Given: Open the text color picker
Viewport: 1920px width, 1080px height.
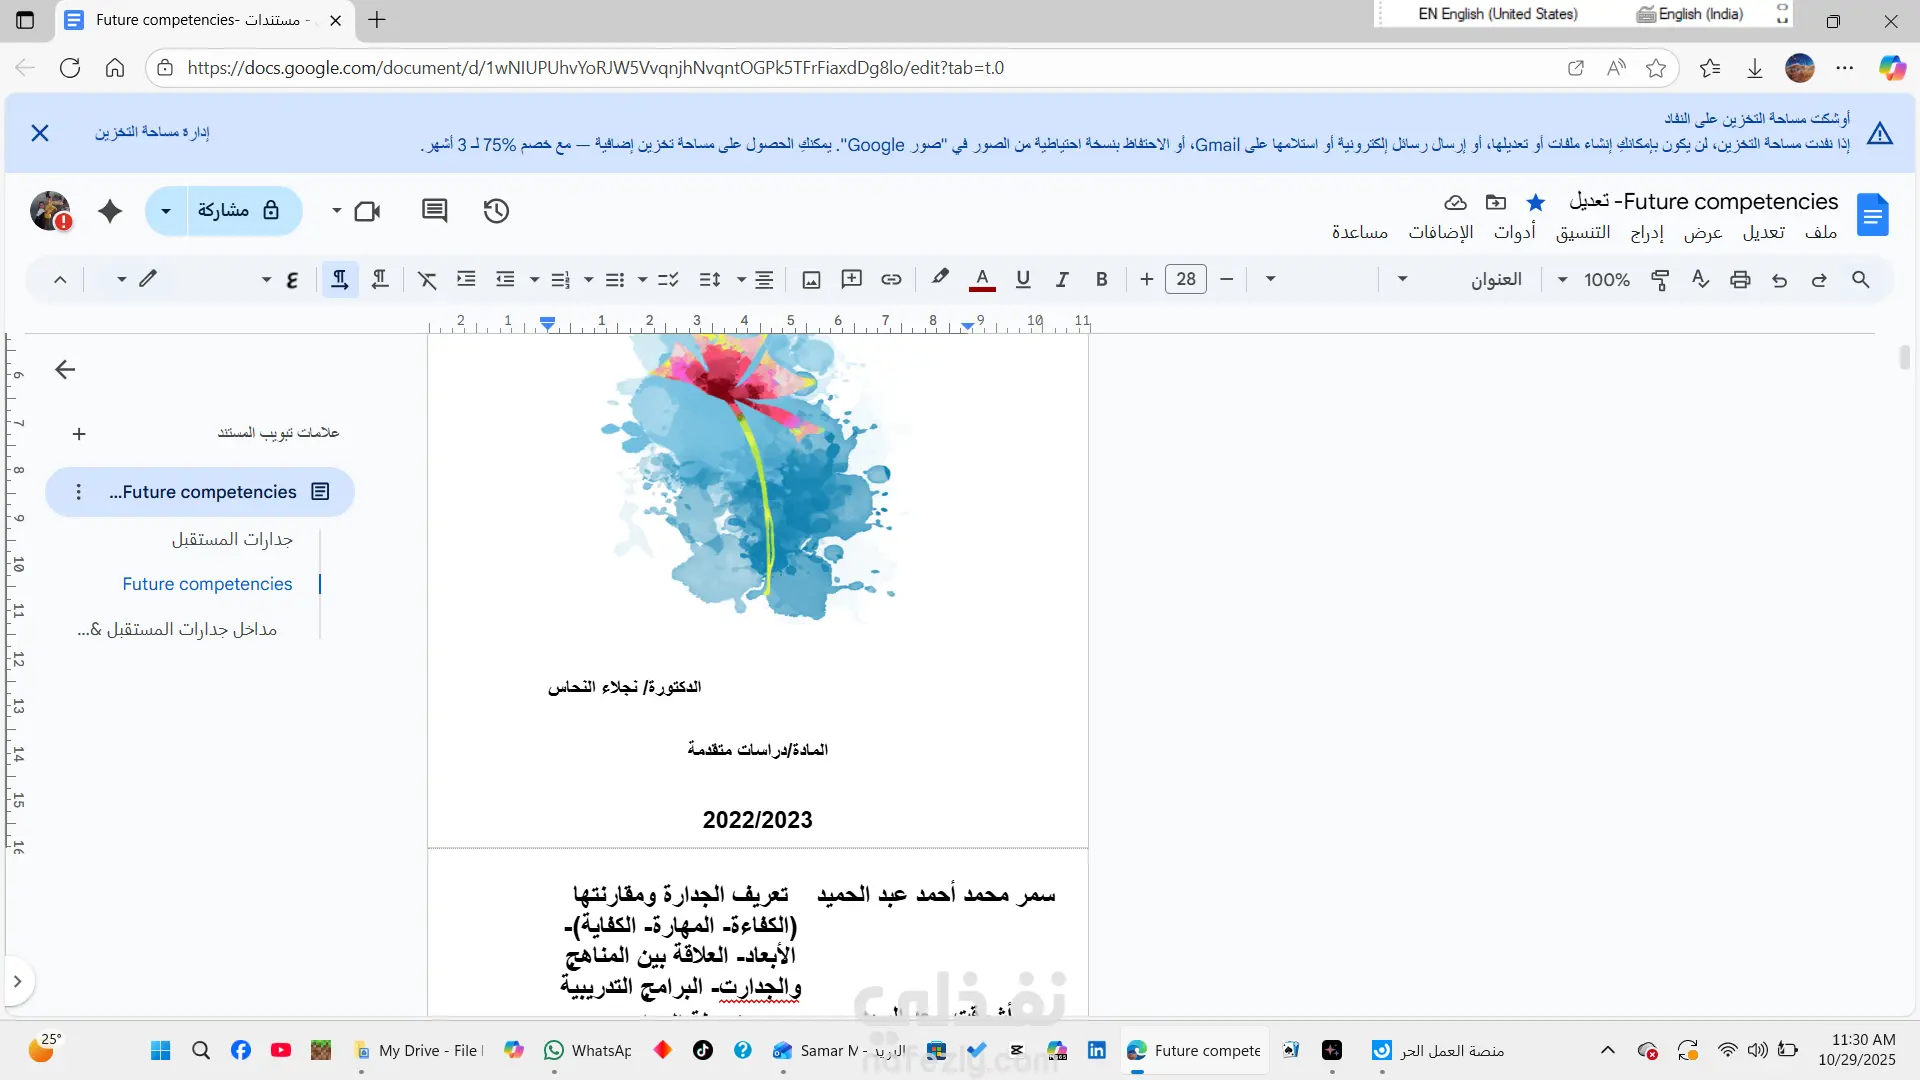Looking at the screenshot, I should [x=982, y=280].
